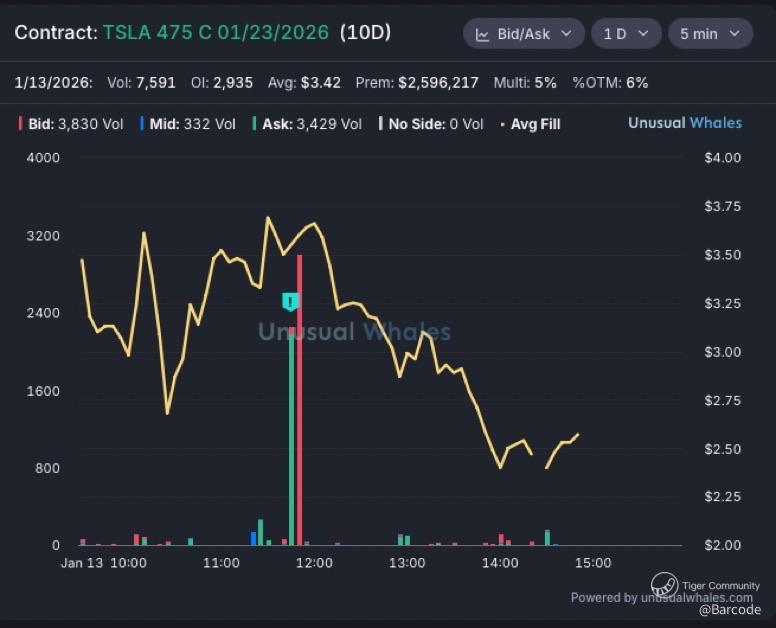Click the line chart icon beside Bid/Ask
The height and width of the screenshot is (628, 776).
(x=482, y=34)
